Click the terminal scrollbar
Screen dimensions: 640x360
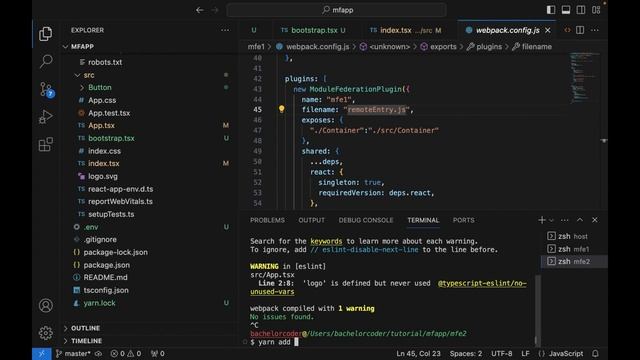point(538,309)
